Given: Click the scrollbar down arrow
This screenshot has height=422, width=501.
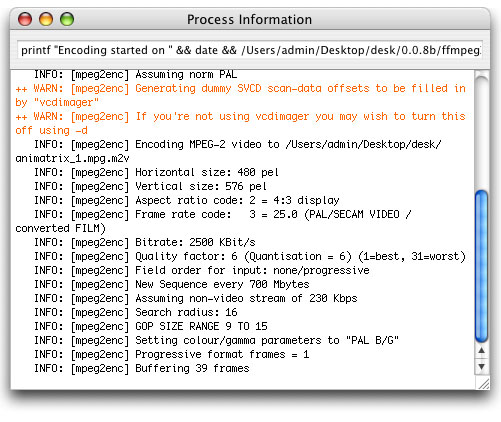Looking at the screenshot, I should point(481,367).
